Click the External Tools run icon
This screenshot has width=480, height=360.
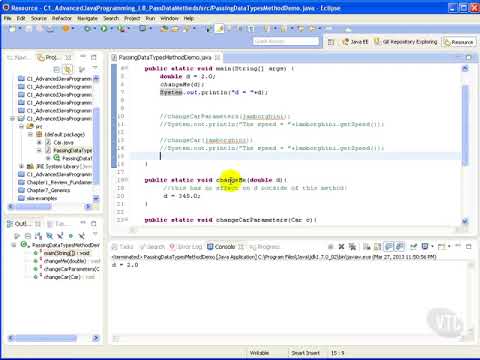click(120, 29)
